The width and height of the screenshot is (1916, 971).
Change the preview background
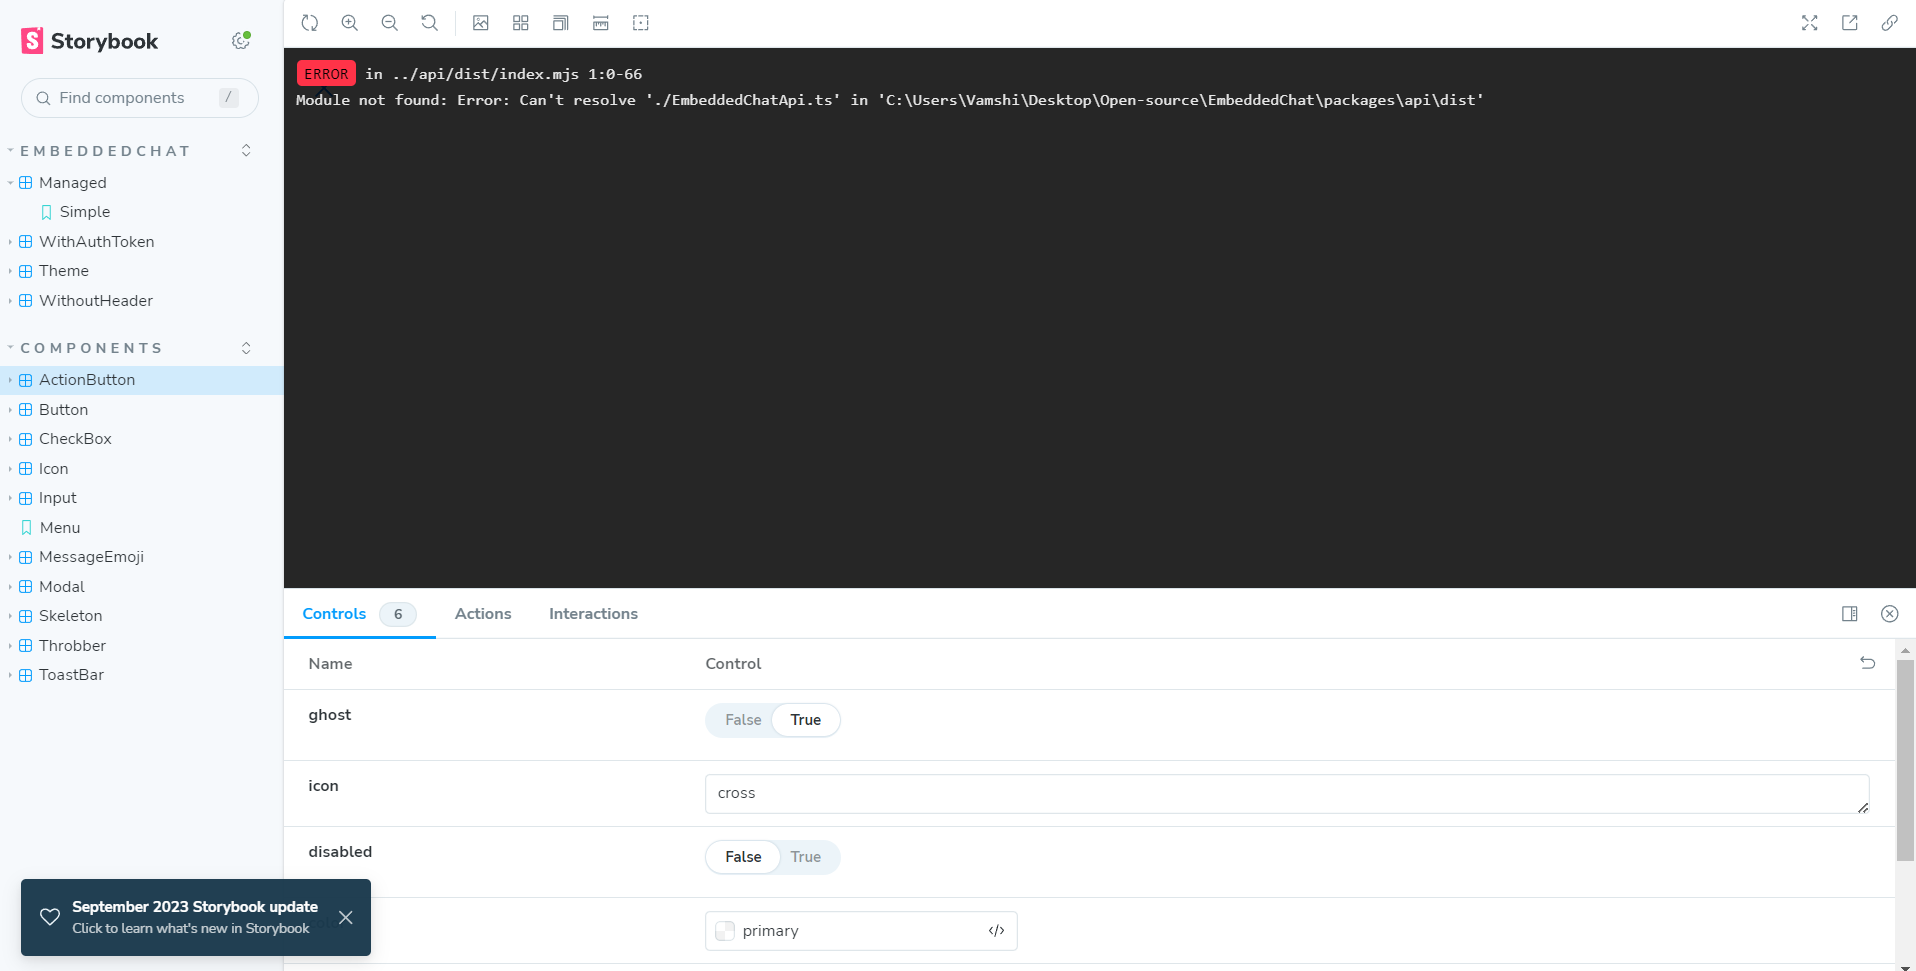tap(481, 23)
